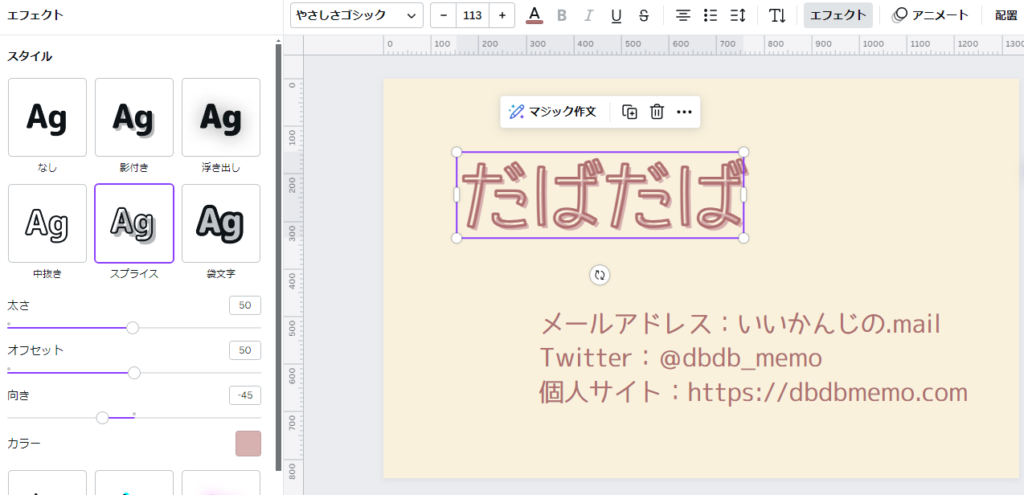
Task: Increase font size with plus button
Action: coord(501,15)
